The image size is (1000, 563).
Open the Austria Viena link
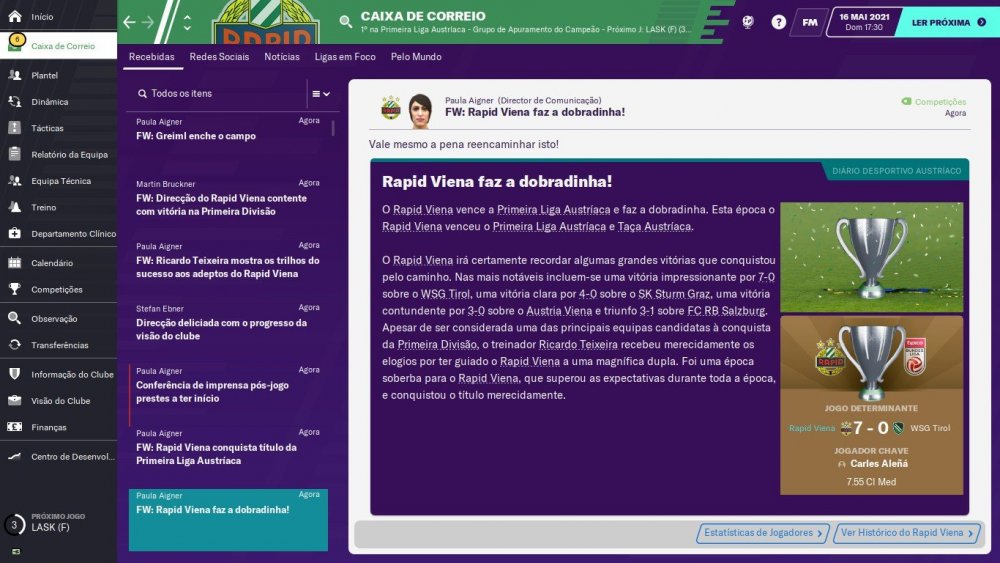click(x=559, y=311)
